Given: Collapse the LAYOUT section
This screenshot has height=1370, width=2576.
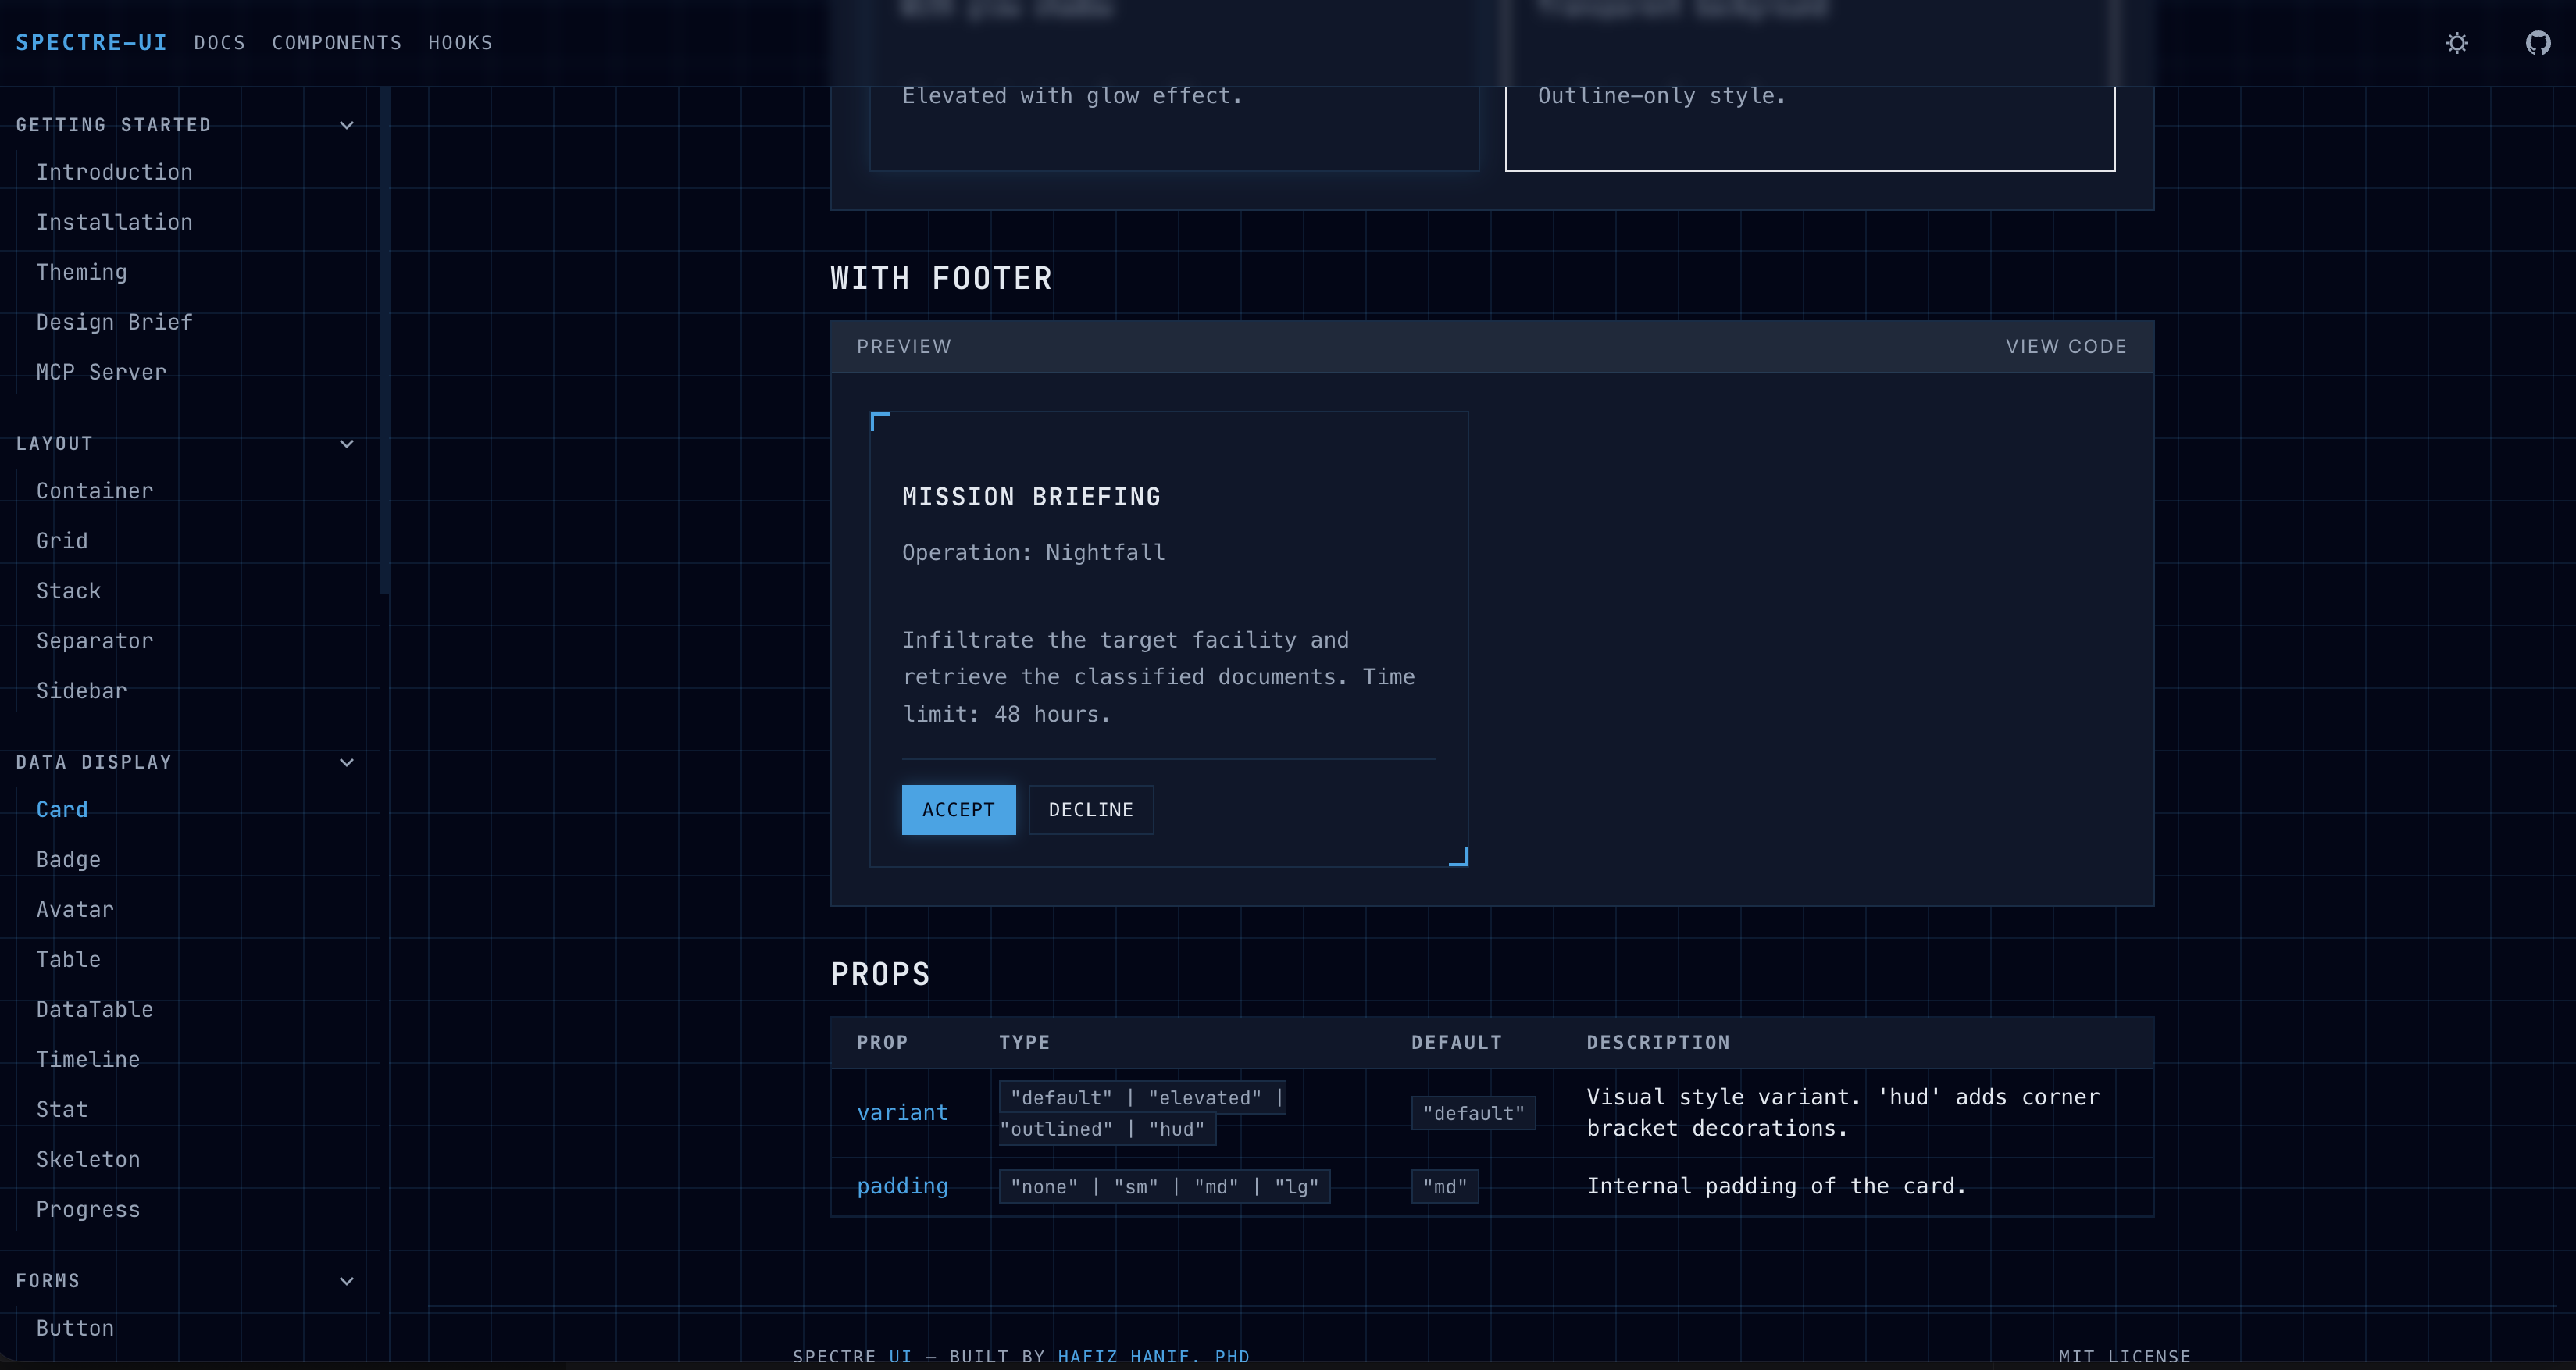Looking at the screenshot, I should (346, 443).
